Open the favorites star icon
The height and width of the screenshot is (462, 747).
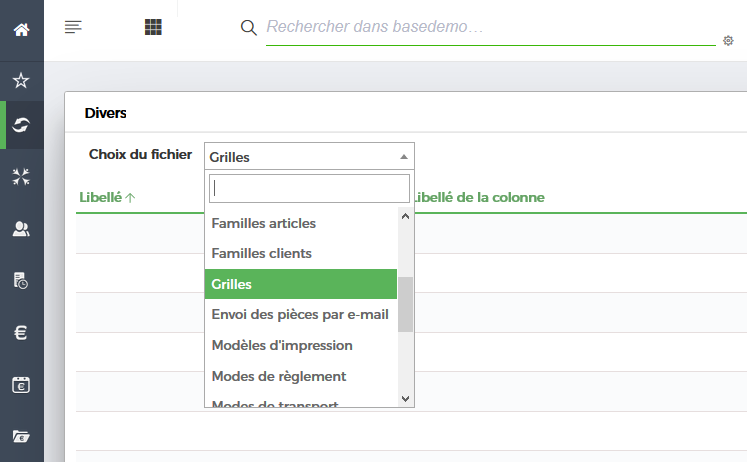click(x=21, y=80)
